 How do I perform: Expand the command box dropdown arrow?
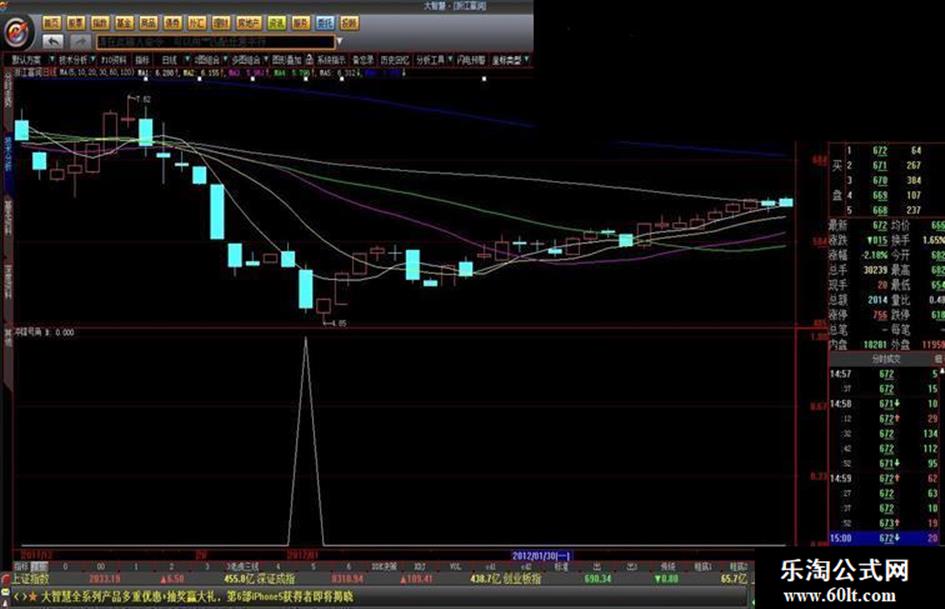[x=339, y=42]
